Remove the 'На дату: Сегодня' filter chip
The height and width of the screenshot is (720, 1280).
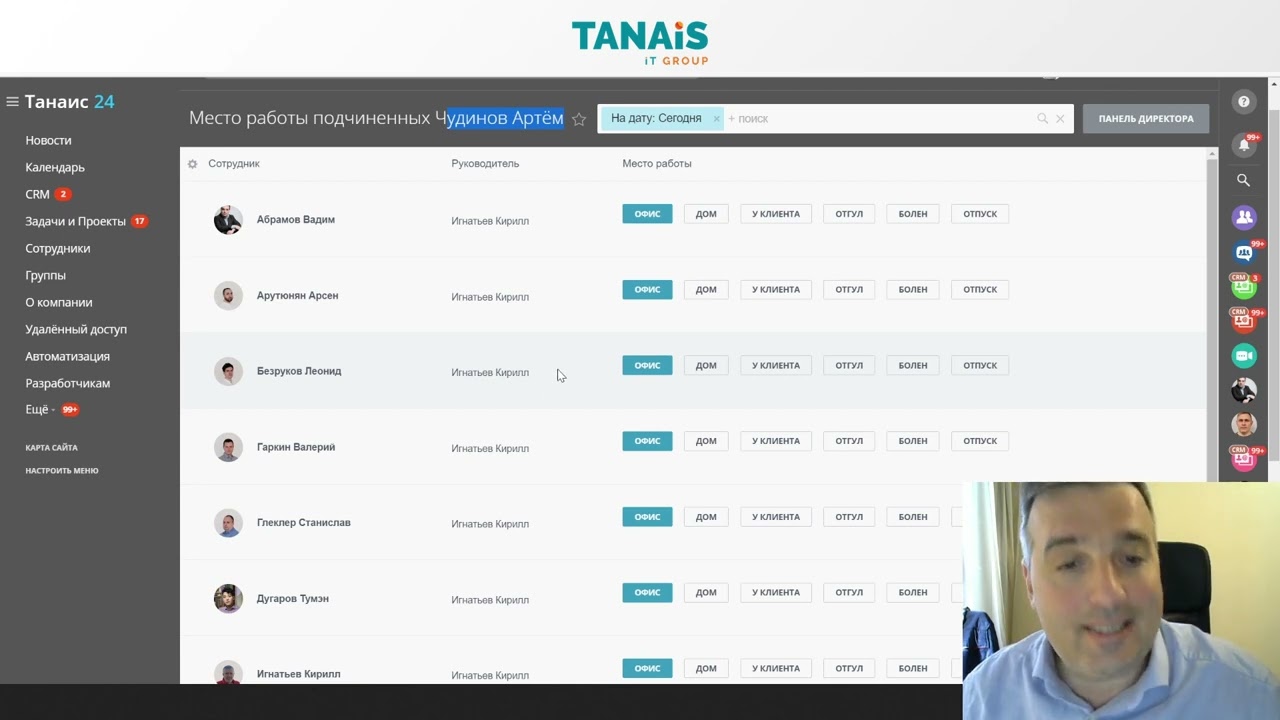[x=716, y=119]
